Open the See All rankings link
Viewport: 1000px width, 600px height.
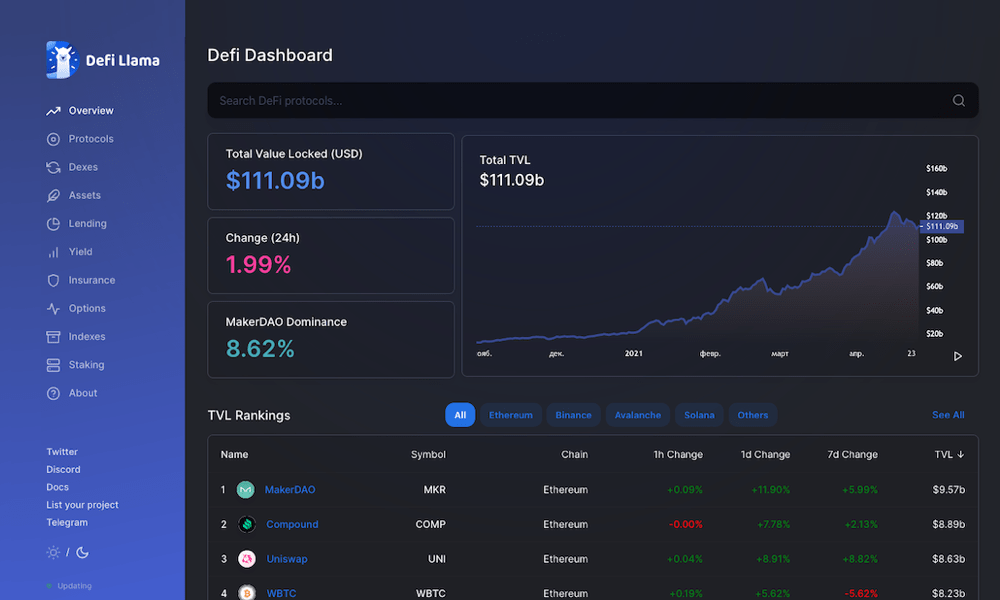click(x=948, y=415)
